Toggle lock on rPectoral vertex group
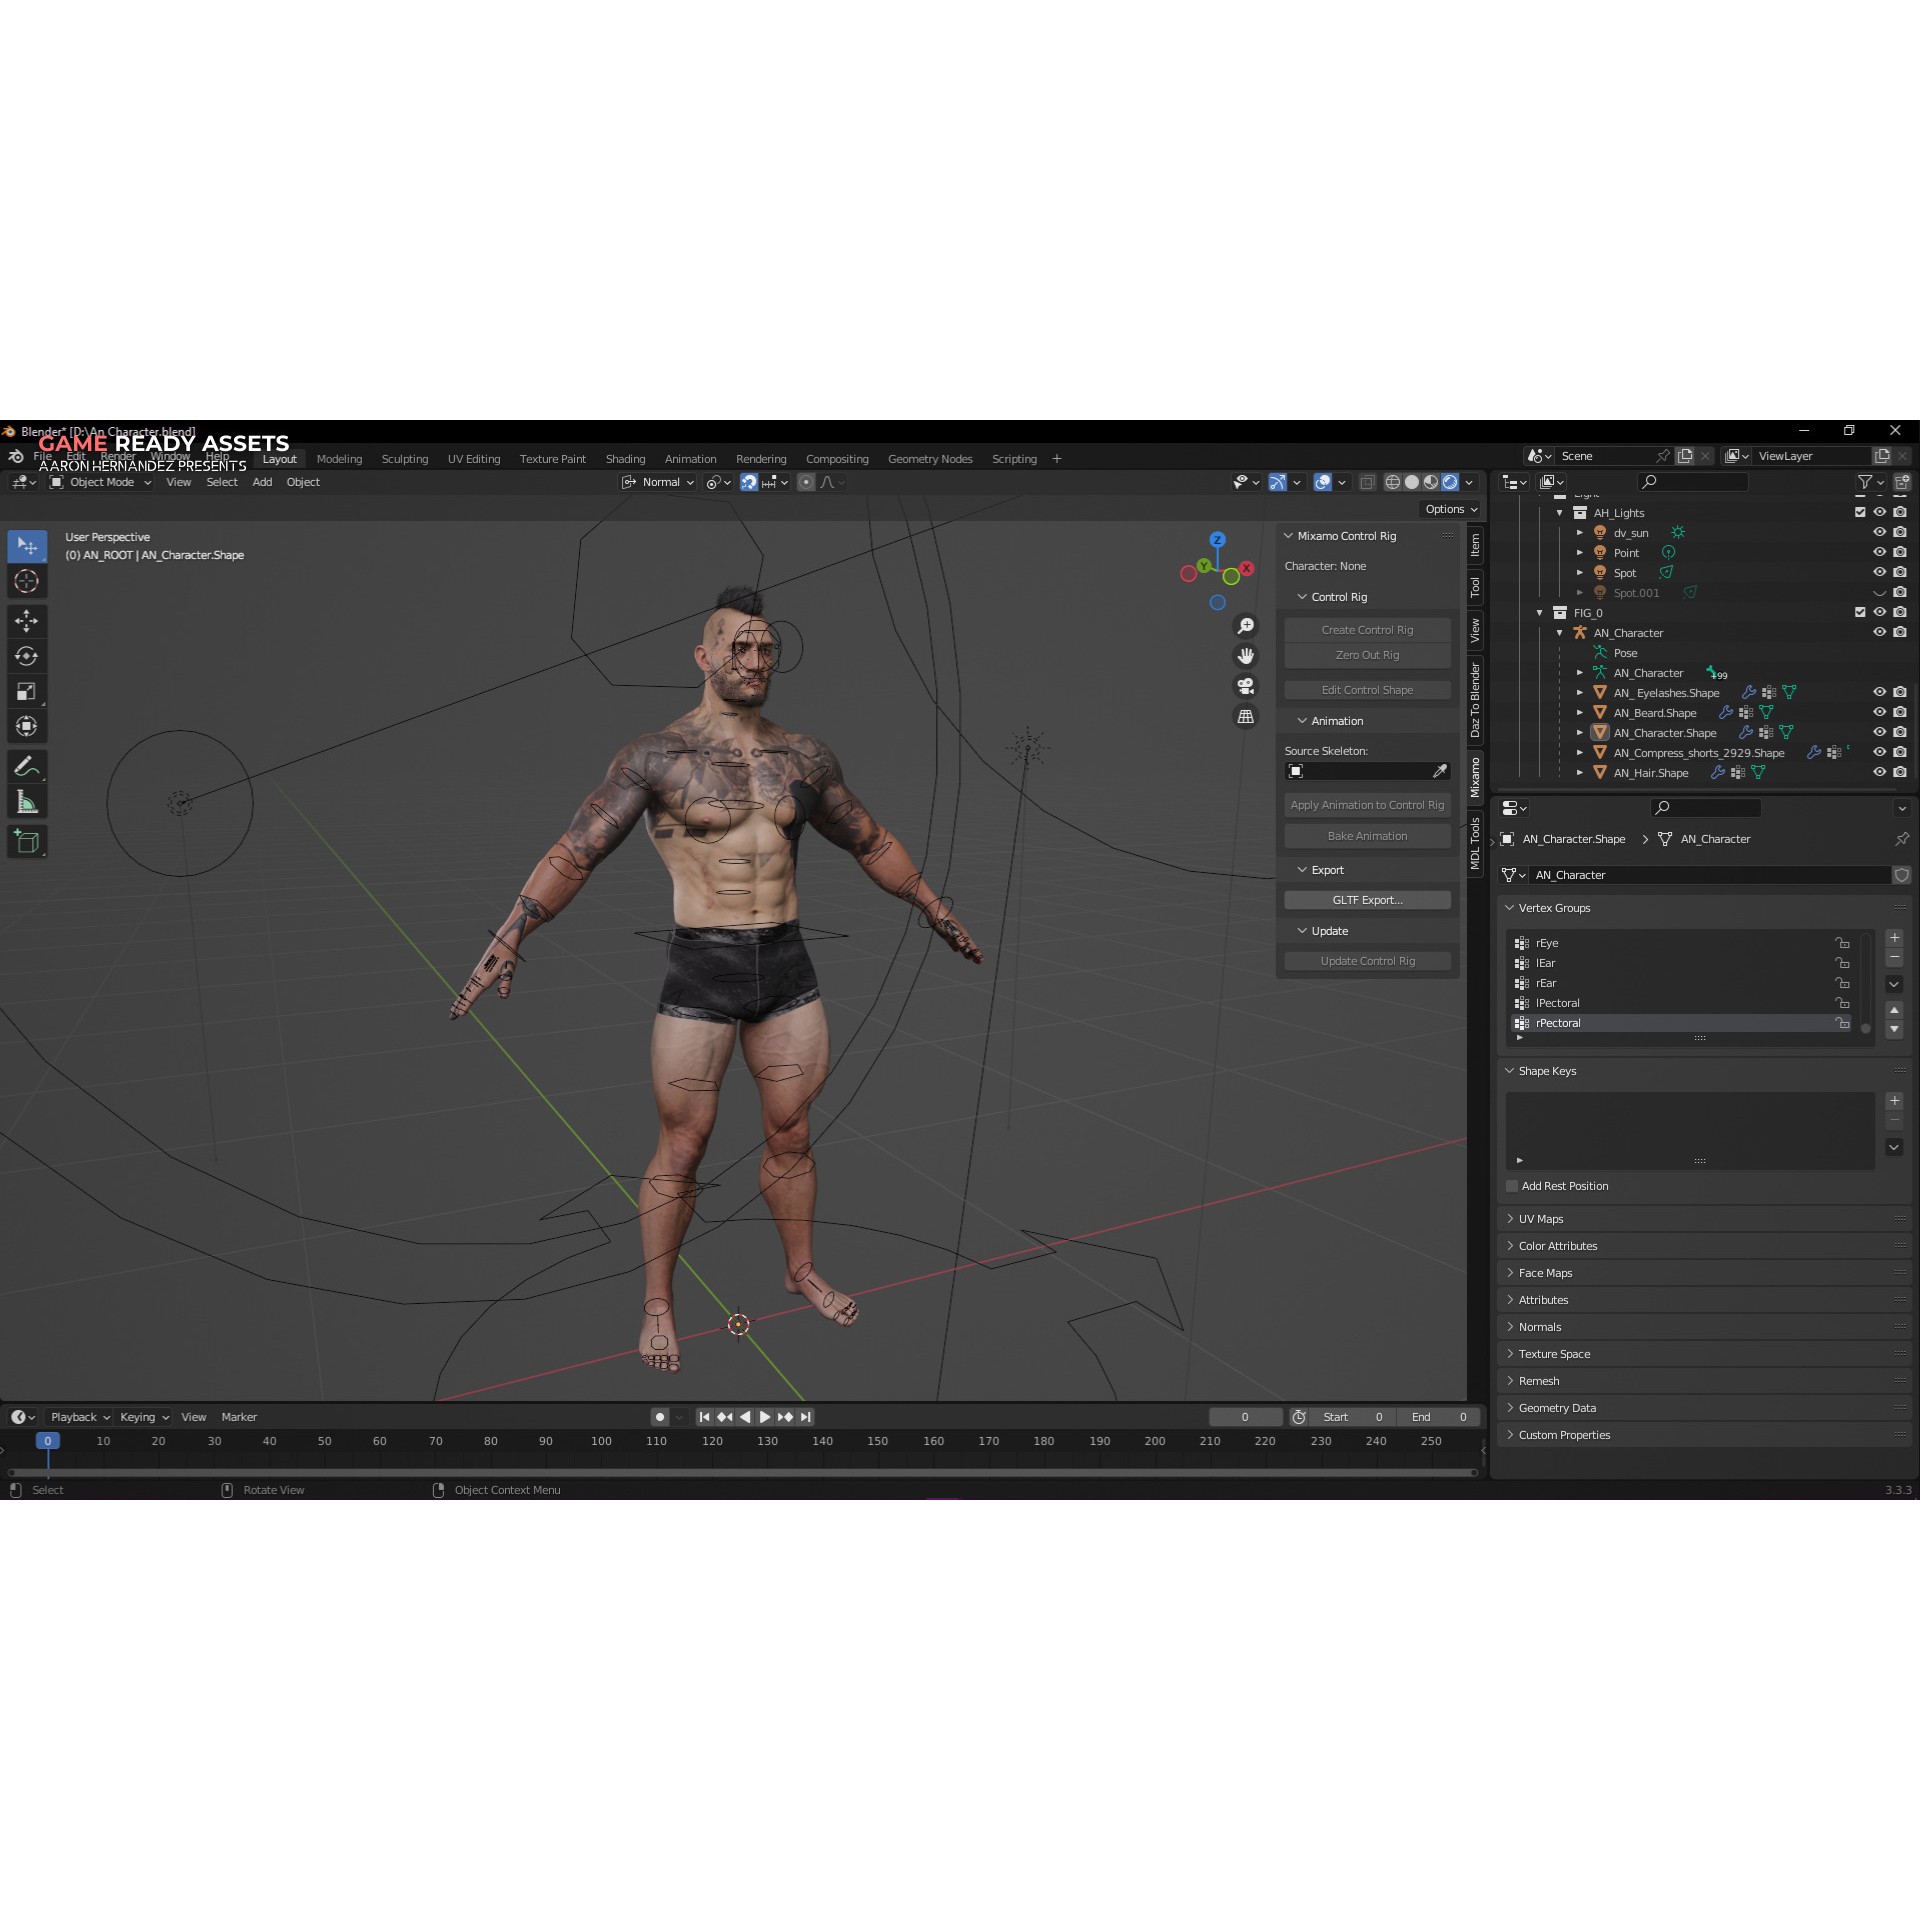This screenshot has width=1920, height=1920. coord(1842,1023)
